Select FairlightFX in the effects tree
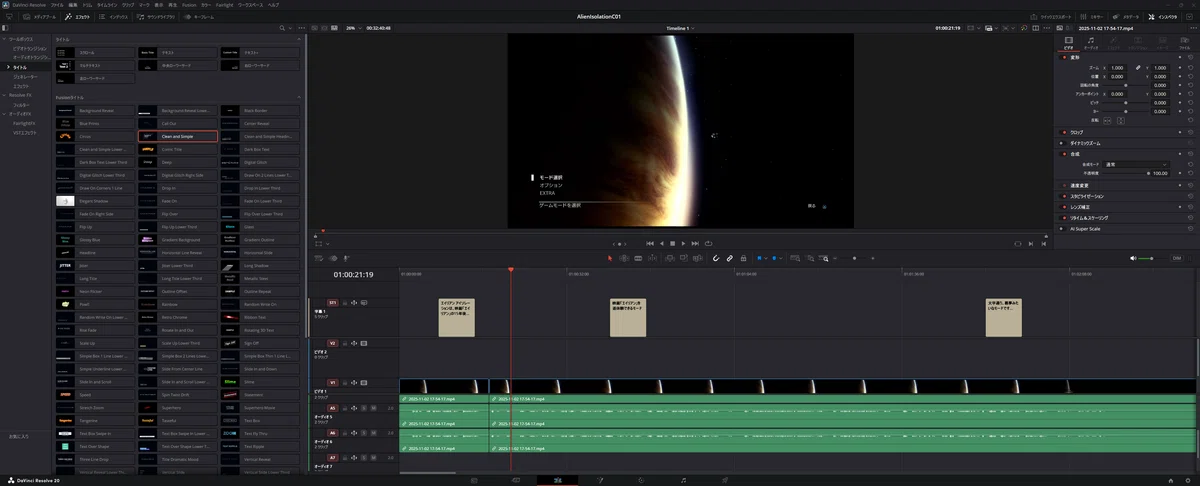 [x=22, y=123]
